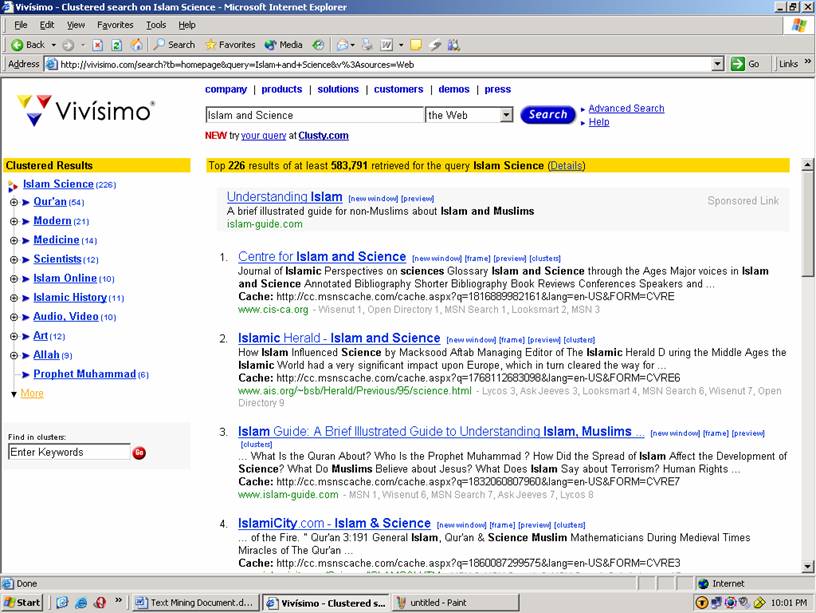Expand the Islam Online cluster node
The image size is (816, 613).
click(14, 279)
